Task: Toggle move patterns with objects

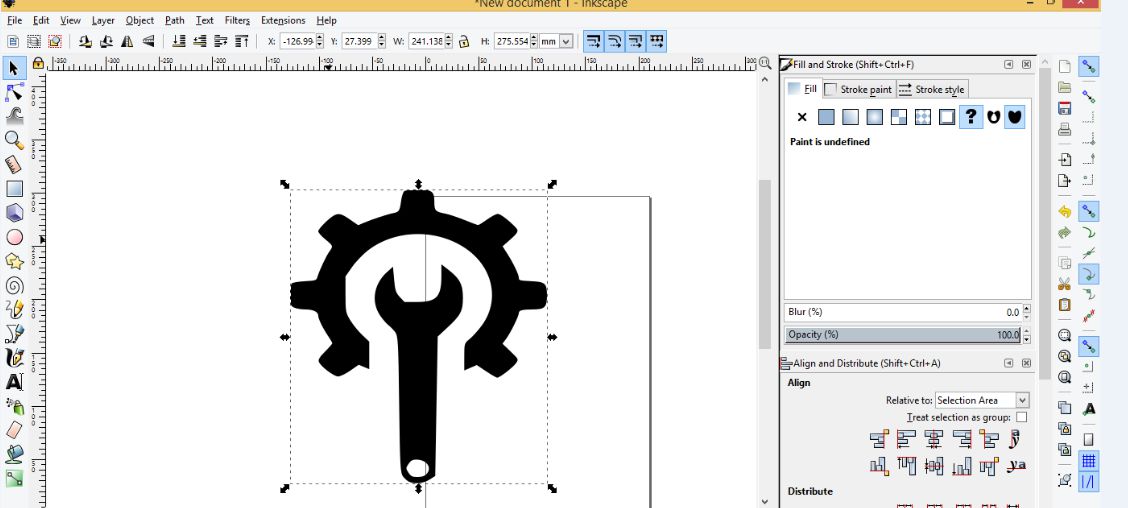Action: [x=656, y=41]
